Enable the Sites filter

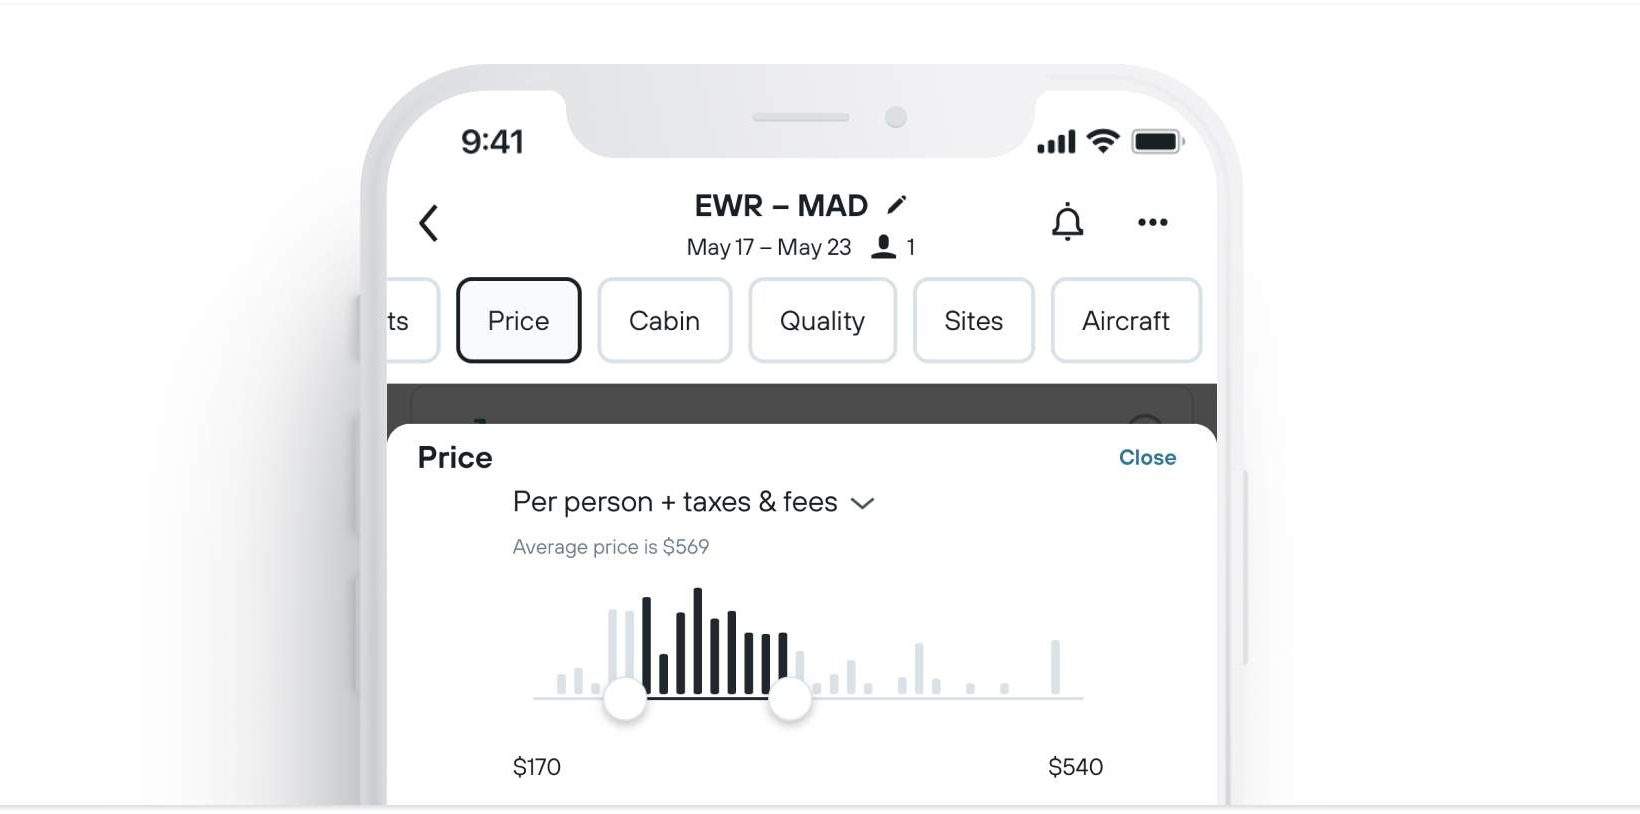pos(973,320)
